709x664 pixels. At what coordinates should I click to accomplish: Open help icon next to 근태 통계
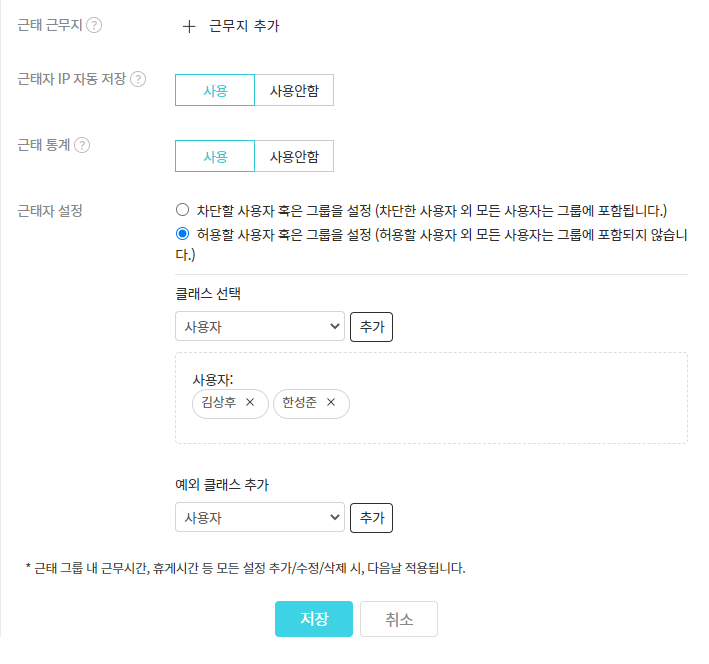pos(82,145)
